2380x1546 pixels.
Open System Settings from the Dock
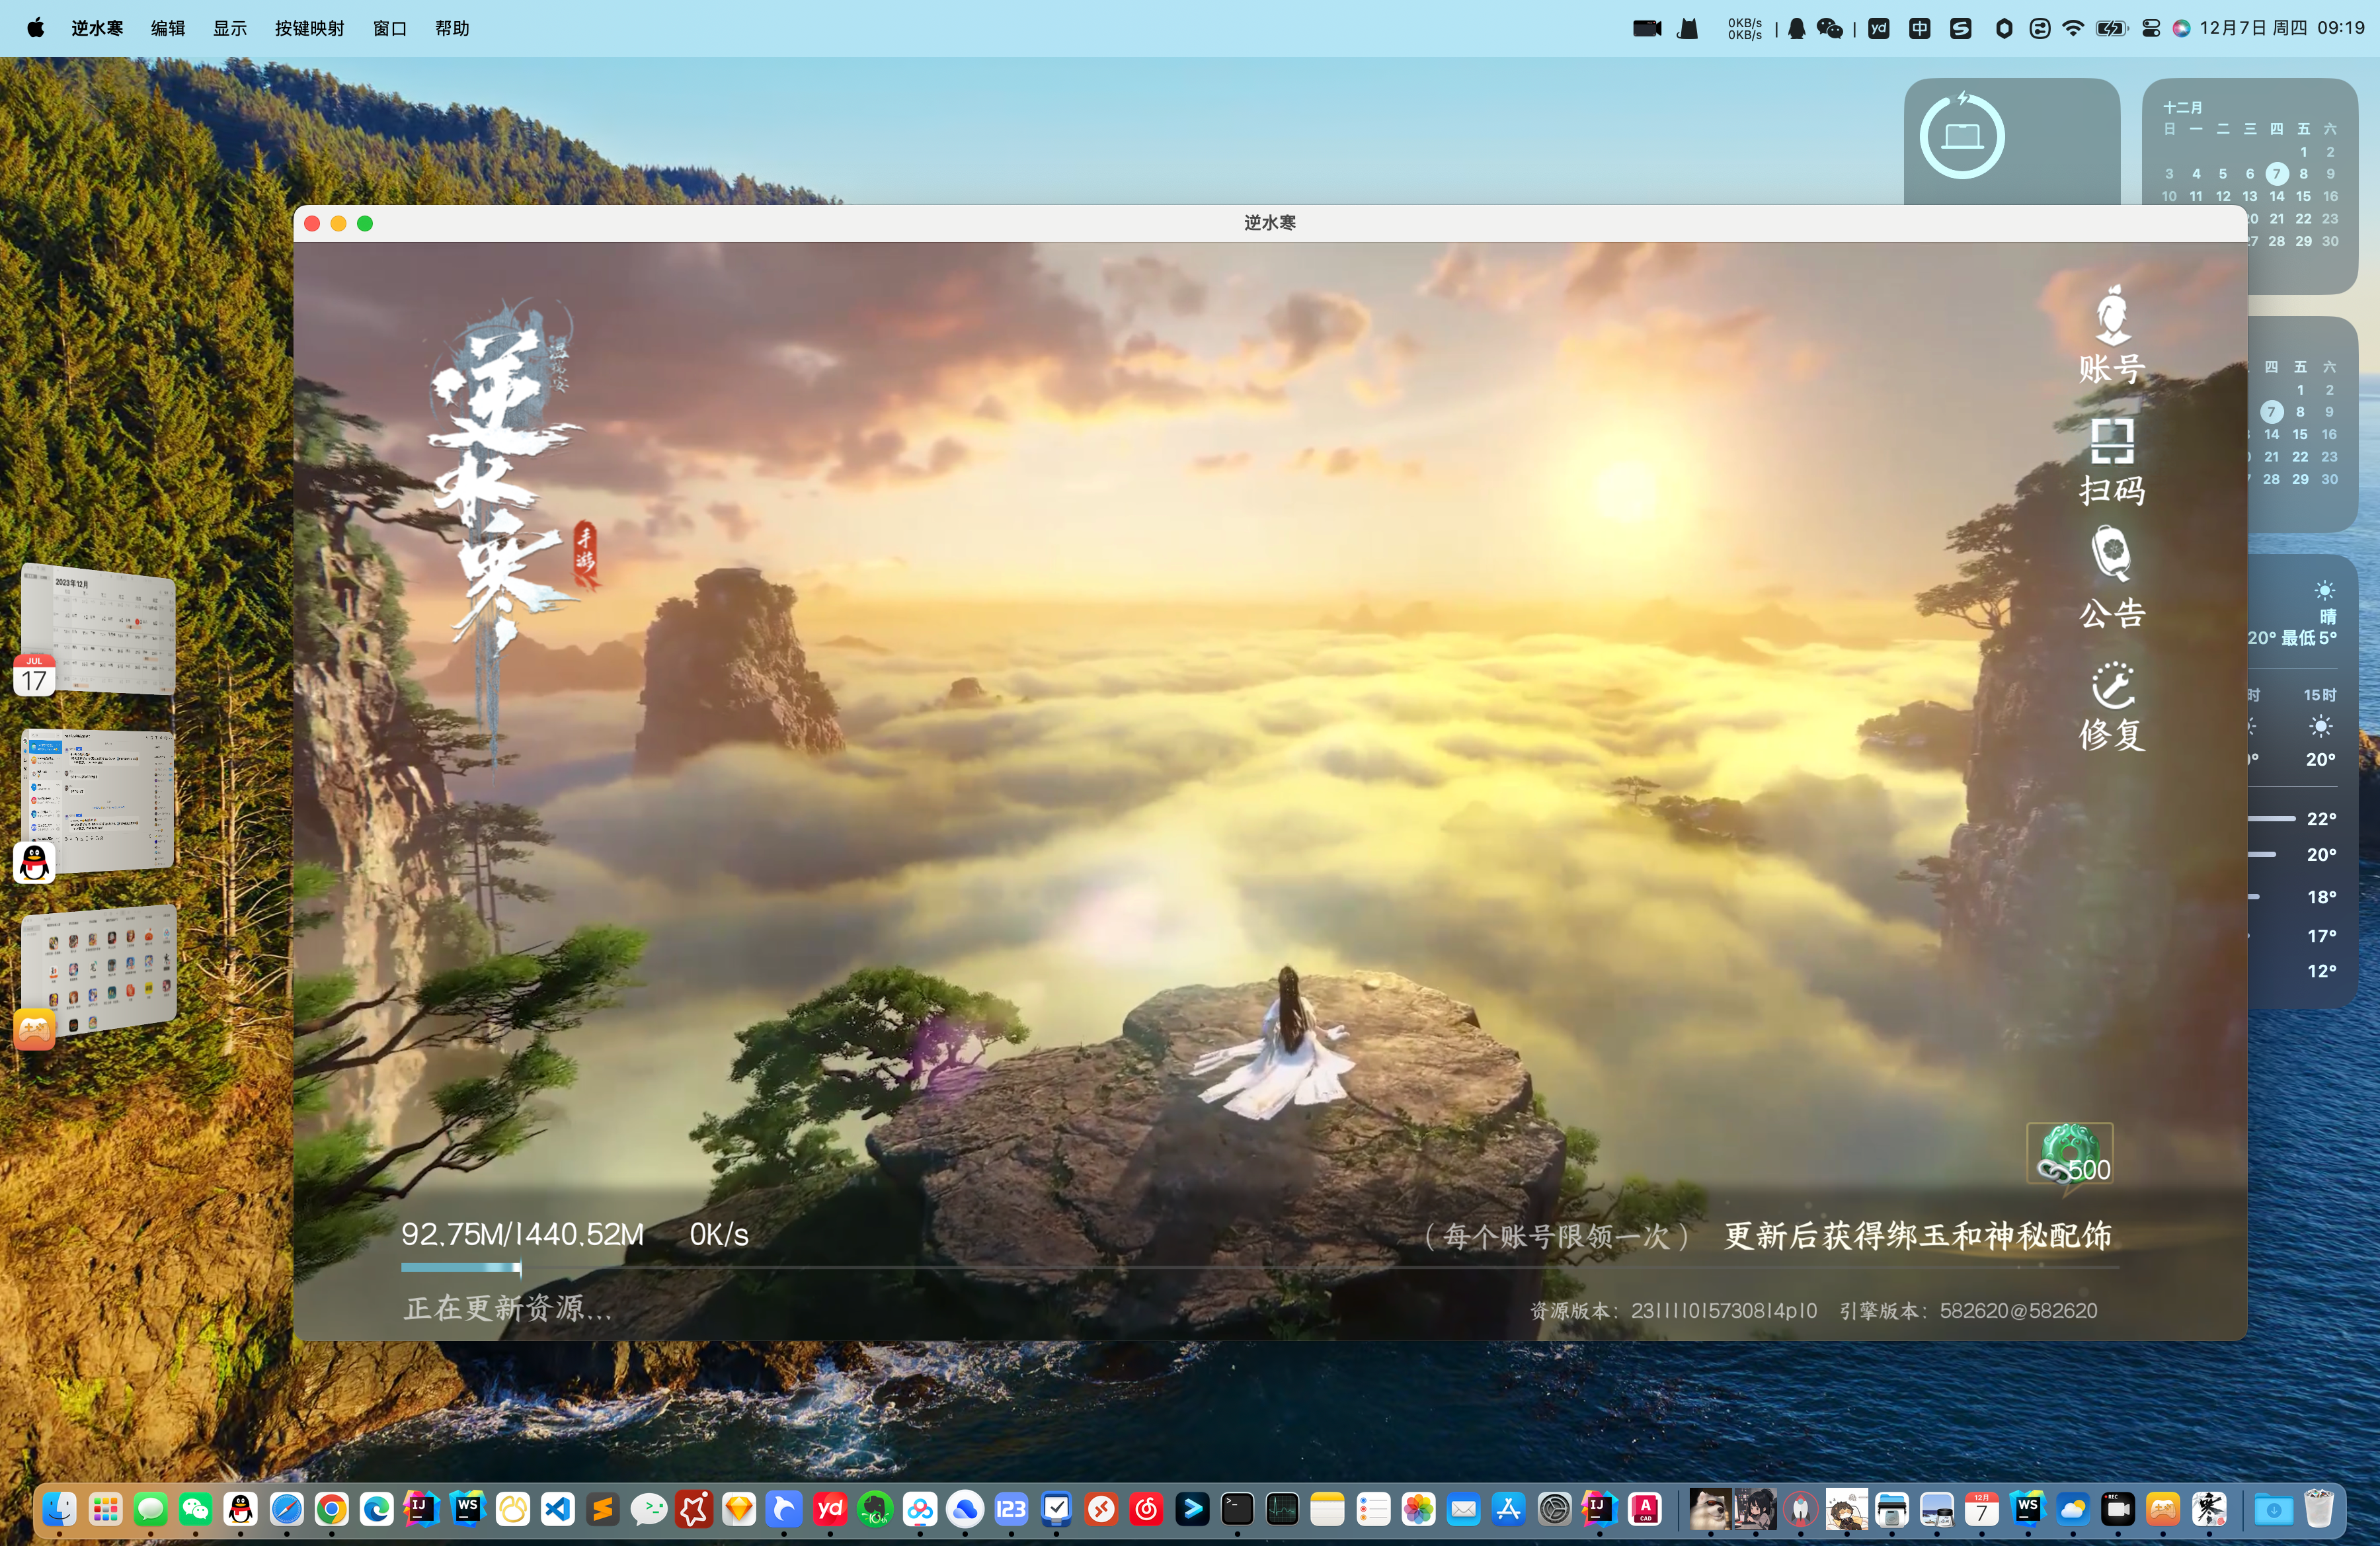tap(1554, 1508)
